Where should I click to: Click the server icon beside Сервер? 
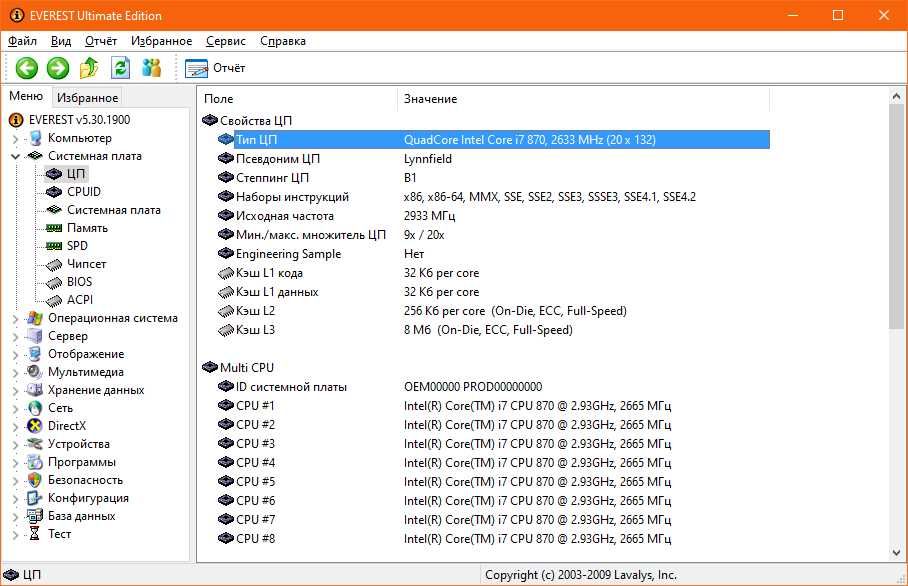pos(35,336)
